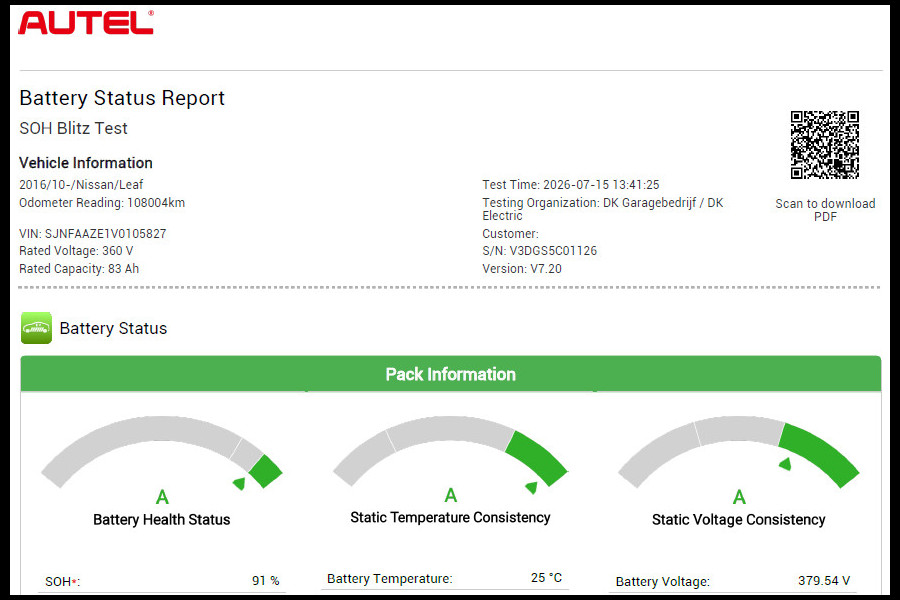Click the 'Static Voltage Consistency' label
Screen dimensions: 900x600
738,520
